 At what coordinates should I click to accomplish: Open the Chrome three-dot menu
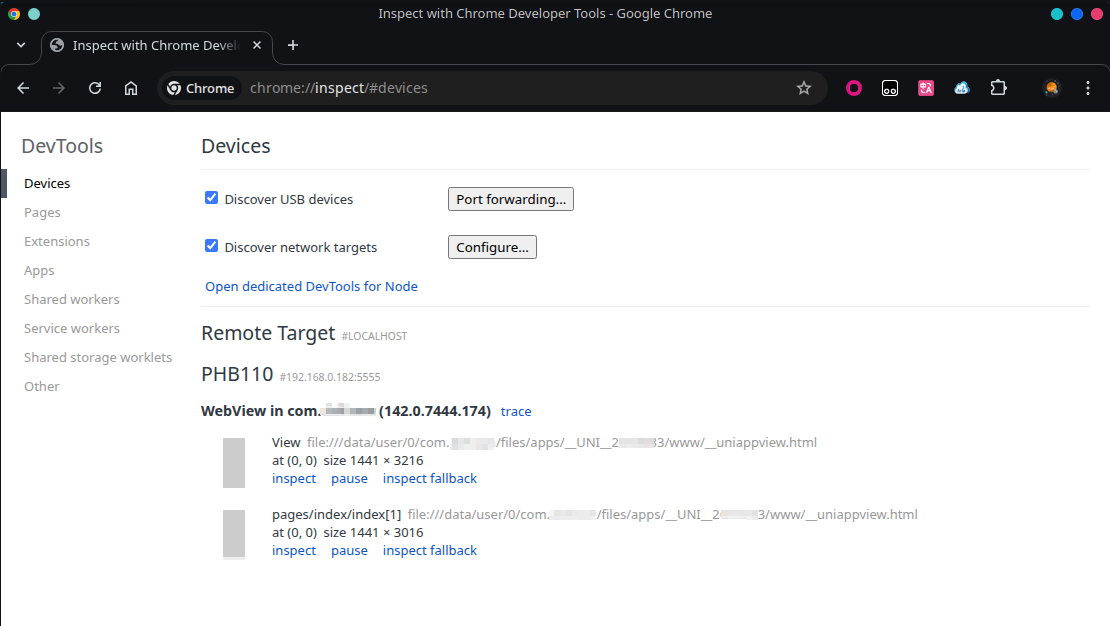click(1088, 88)
